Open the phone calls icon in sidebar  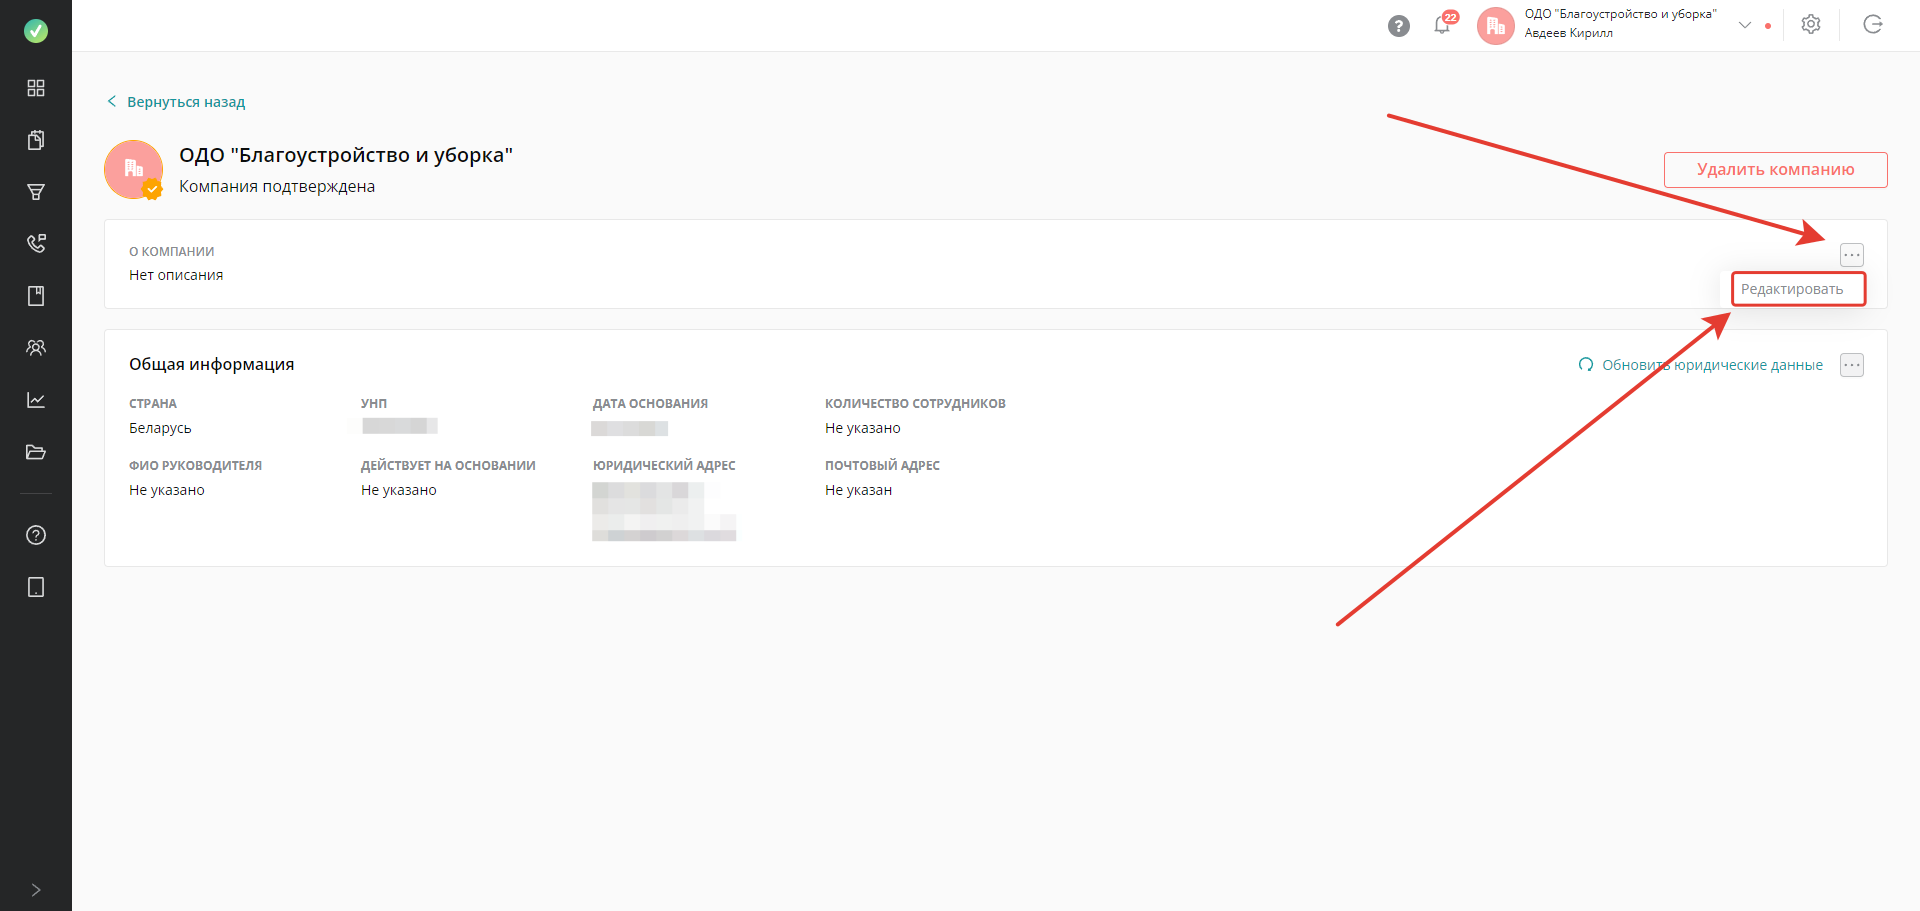tap(36, 244)
